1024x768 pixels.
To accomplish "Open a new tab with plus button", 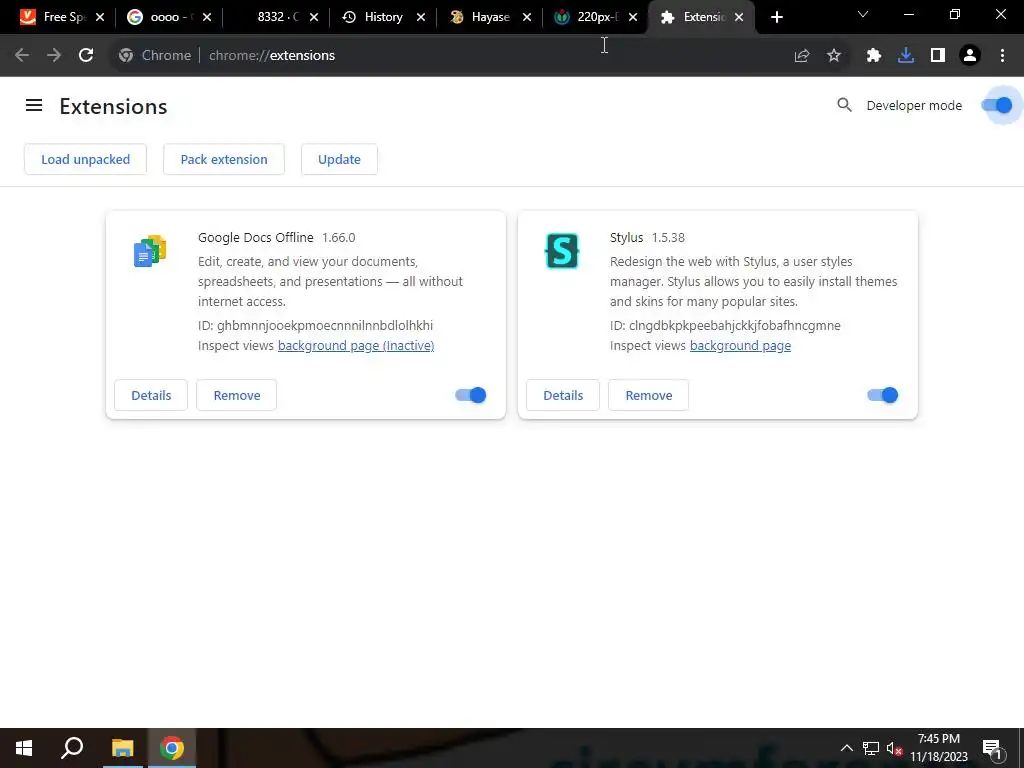I will click(776, 17).
